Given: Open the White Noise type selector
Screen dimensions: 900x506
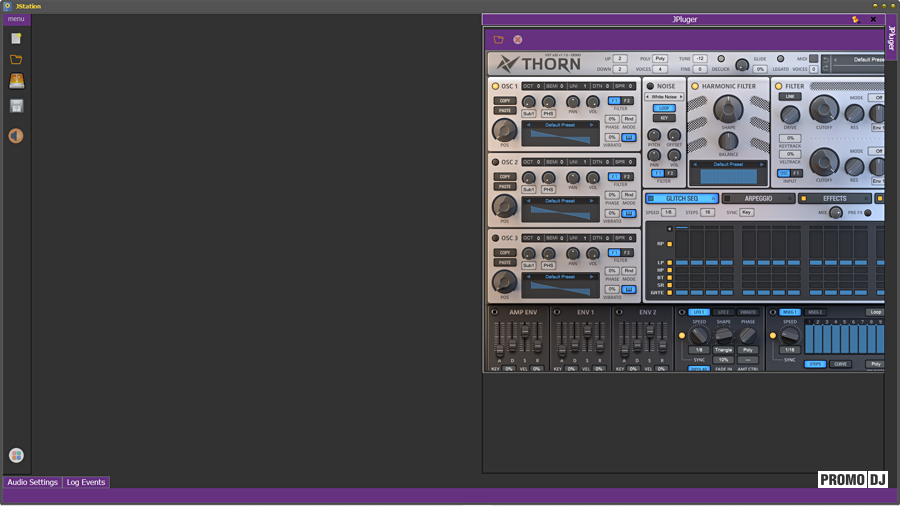Looking at the screenshot, I should click(664, 96).
